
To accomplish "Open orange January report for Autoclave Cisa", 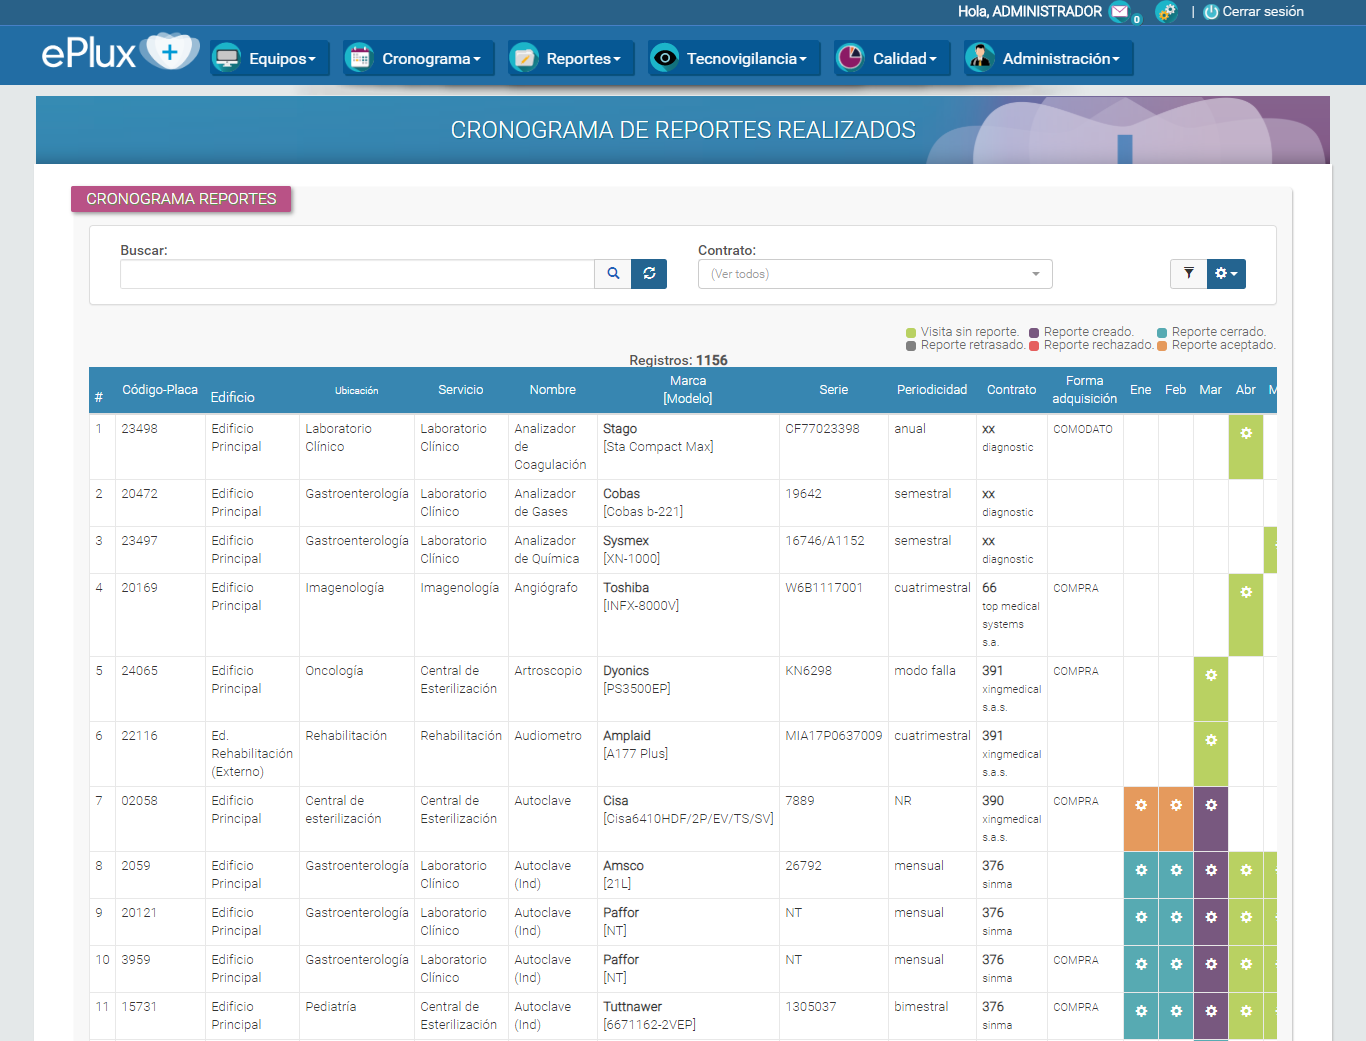I will 1141,806.
